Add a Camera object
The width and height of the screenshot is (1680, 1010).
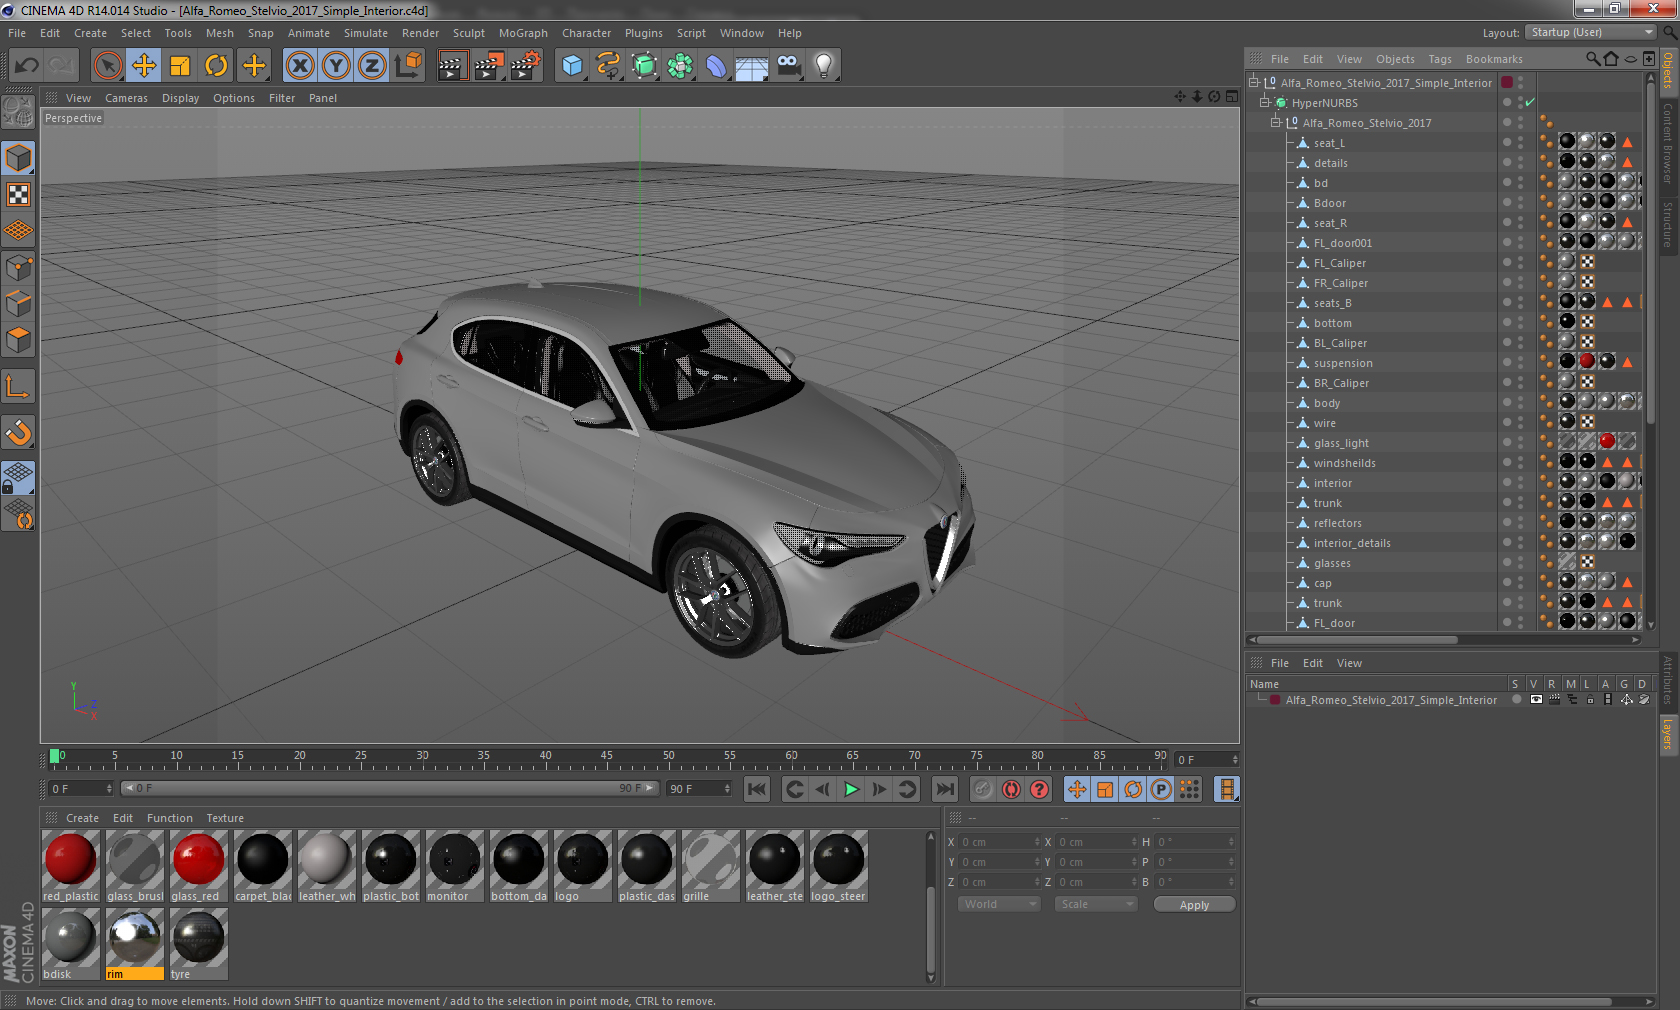788,66
